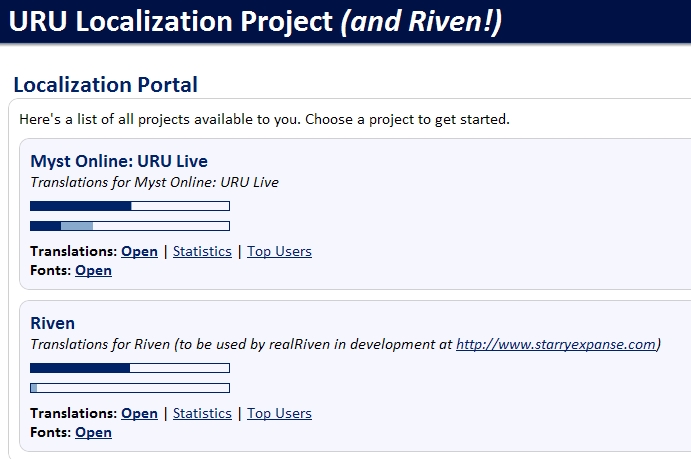View Statistics for Myst Online: URU Live
This screenshot has width=691, height=459.
click(x=202, y=251)
